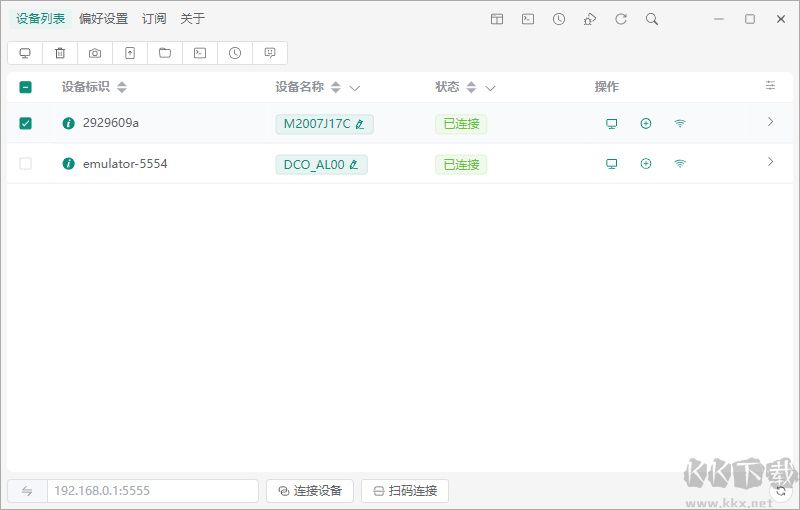Click the batch mirror screen toolbar icon

click(x=25, y=53)
